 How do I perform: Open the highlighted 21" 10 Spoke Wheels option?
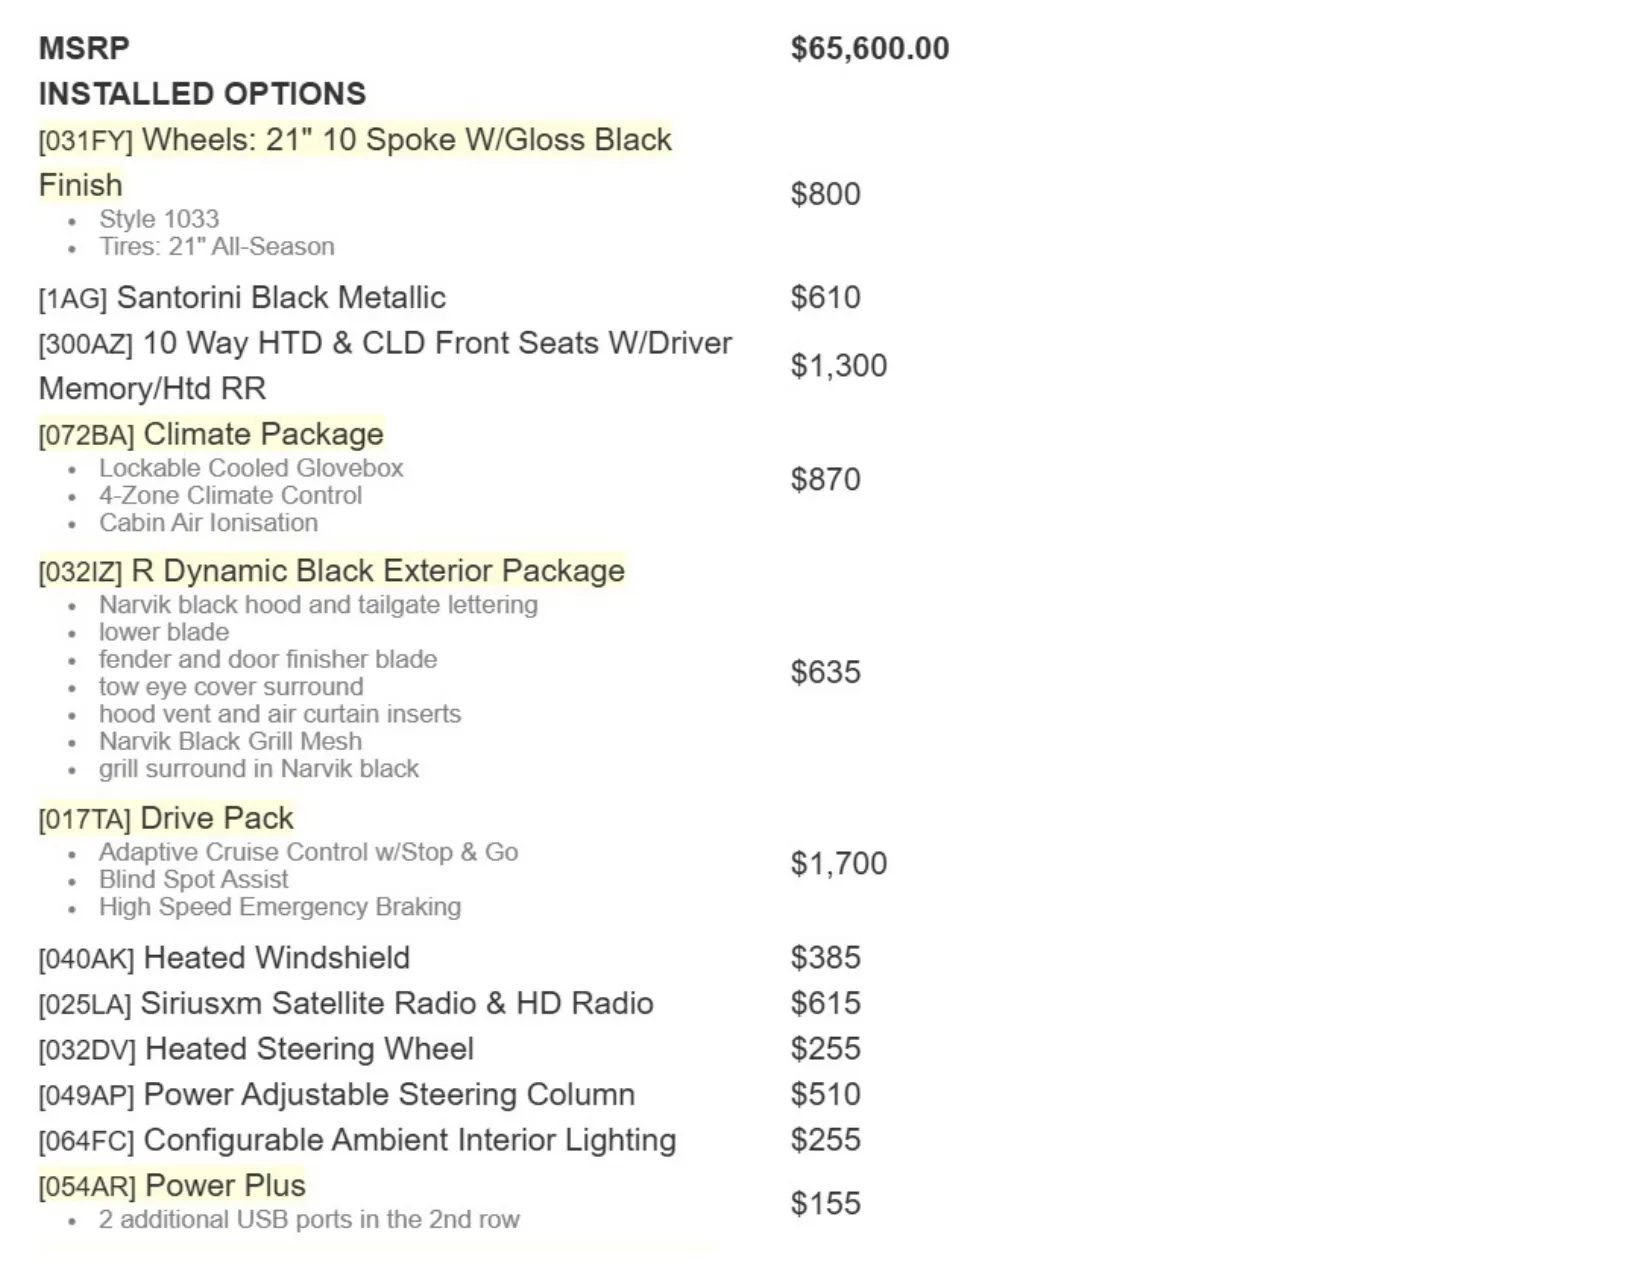tap(355, 162)
